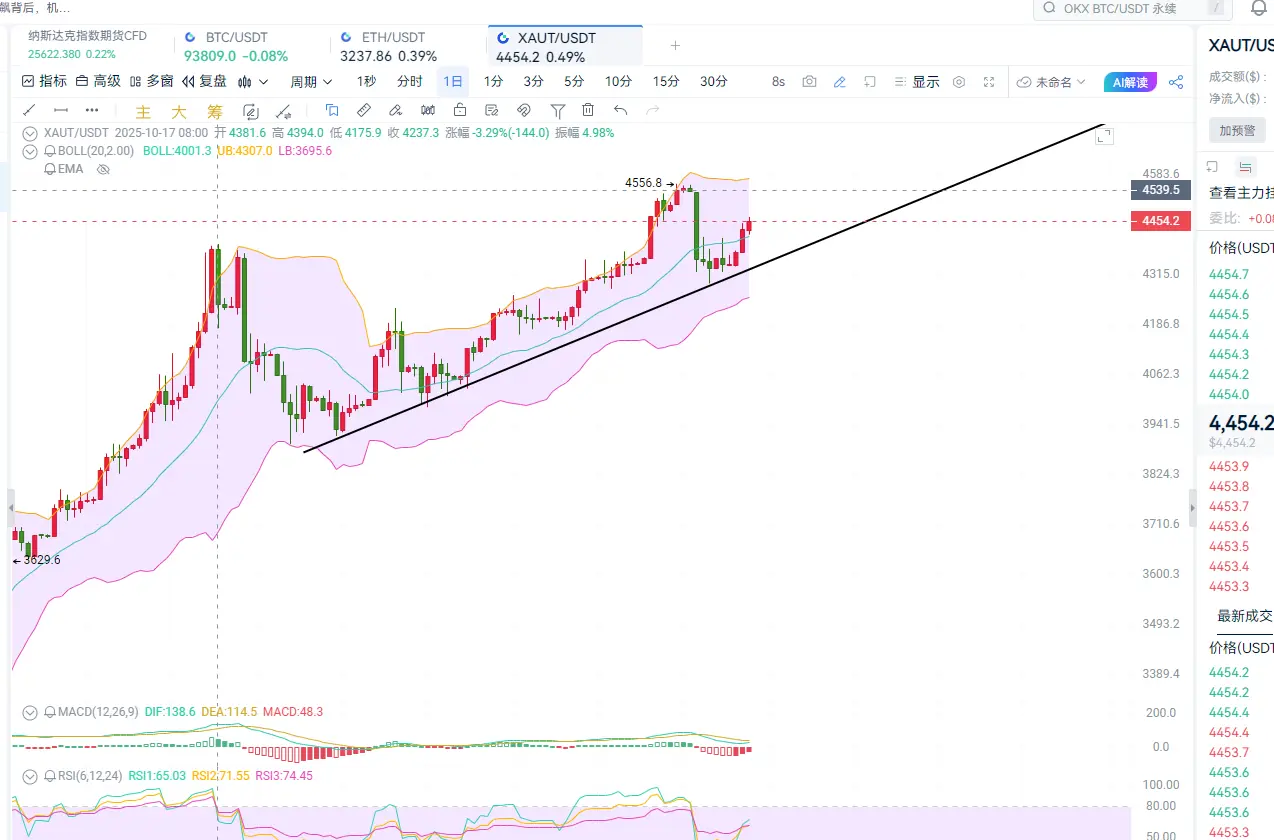Click the magnet snap icon
Image resolution: width=1274 pixels, height=840 pixels.
tap(524, 111)
